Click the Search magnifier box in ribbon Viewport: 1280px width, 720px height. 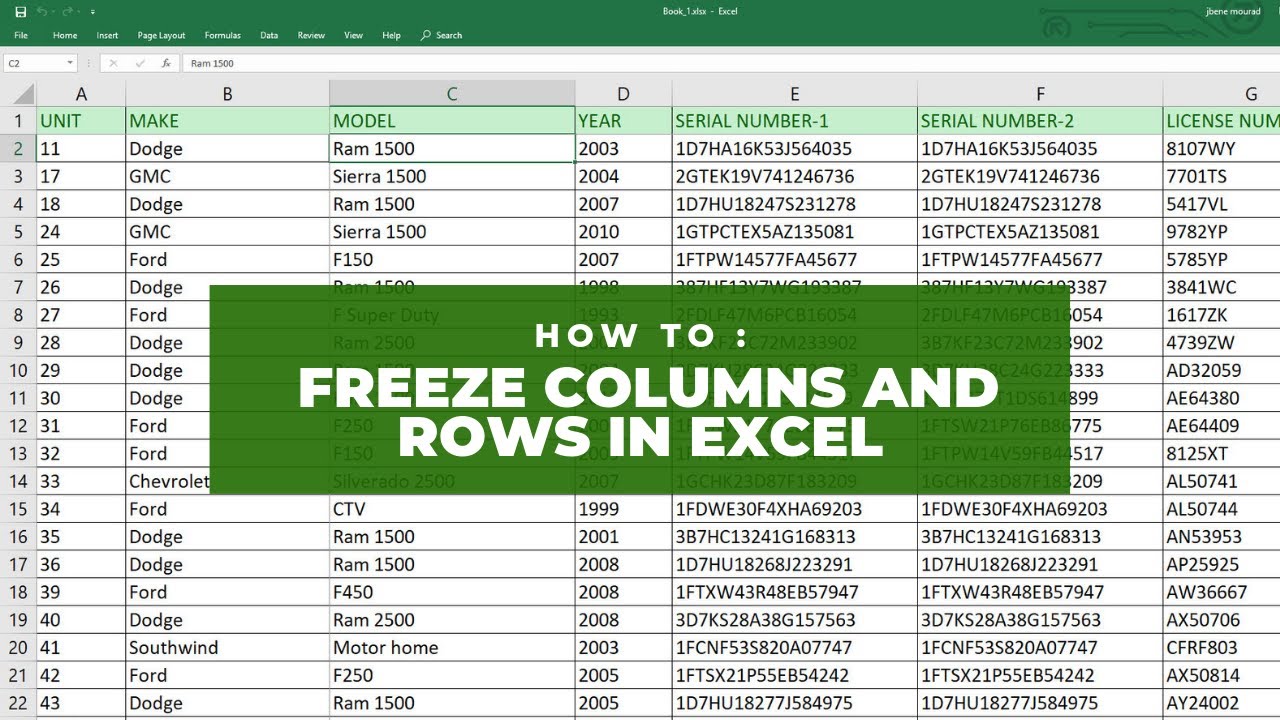click(x=442, y=35)
